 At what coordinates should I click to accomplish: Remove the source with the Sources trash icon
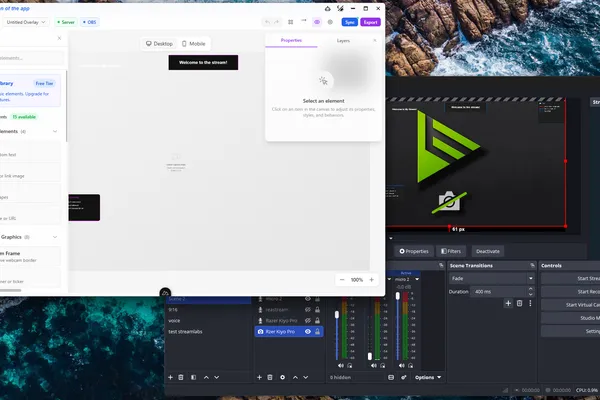270,377
